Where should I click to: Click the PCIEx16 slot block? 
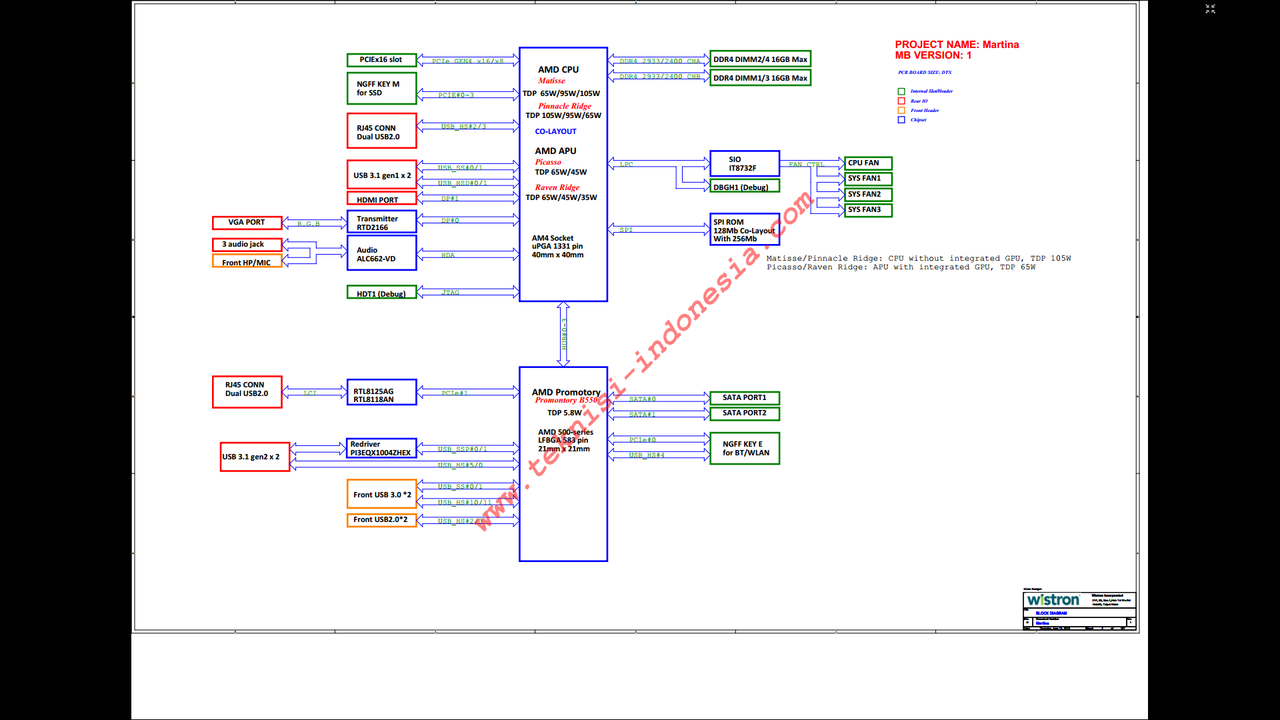(x=381, y=60)
